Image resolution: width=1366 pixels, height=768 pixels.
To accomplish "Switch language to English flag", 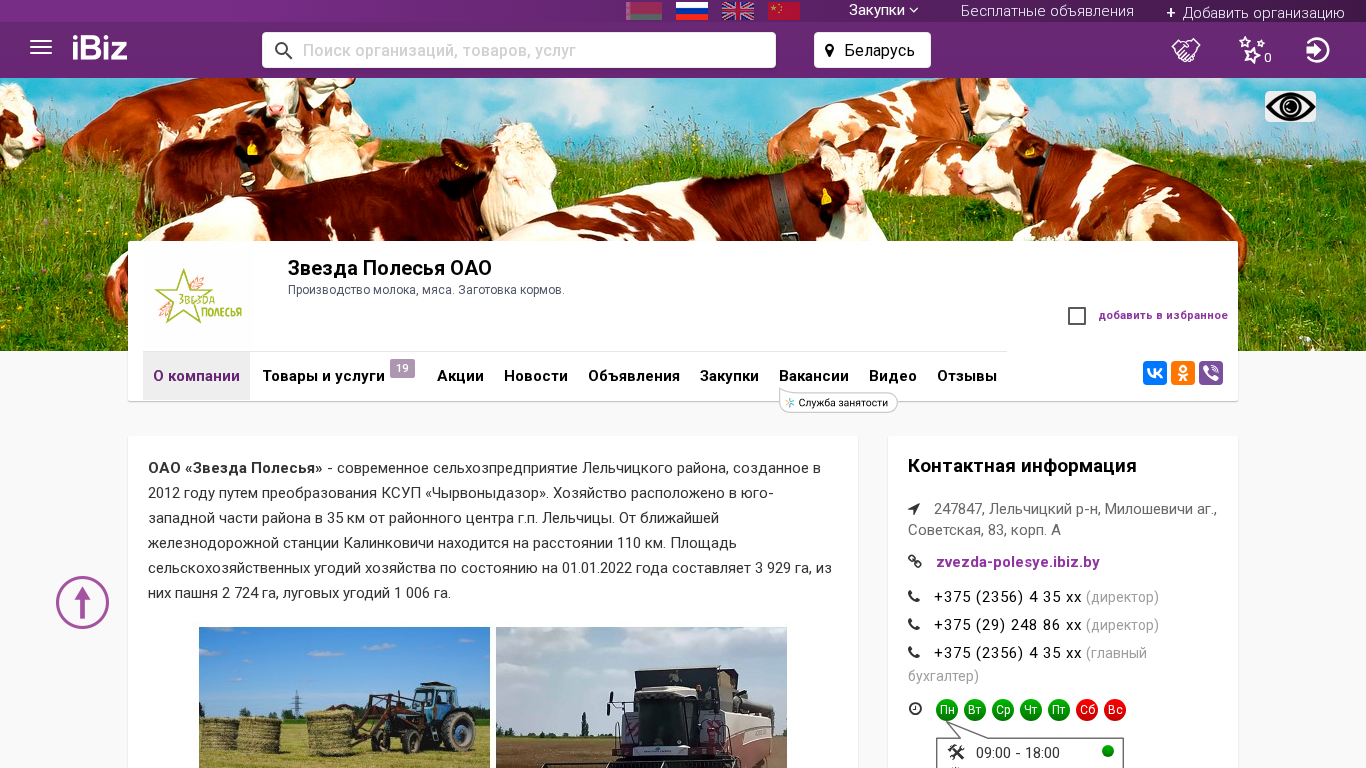I will point(738,11).
